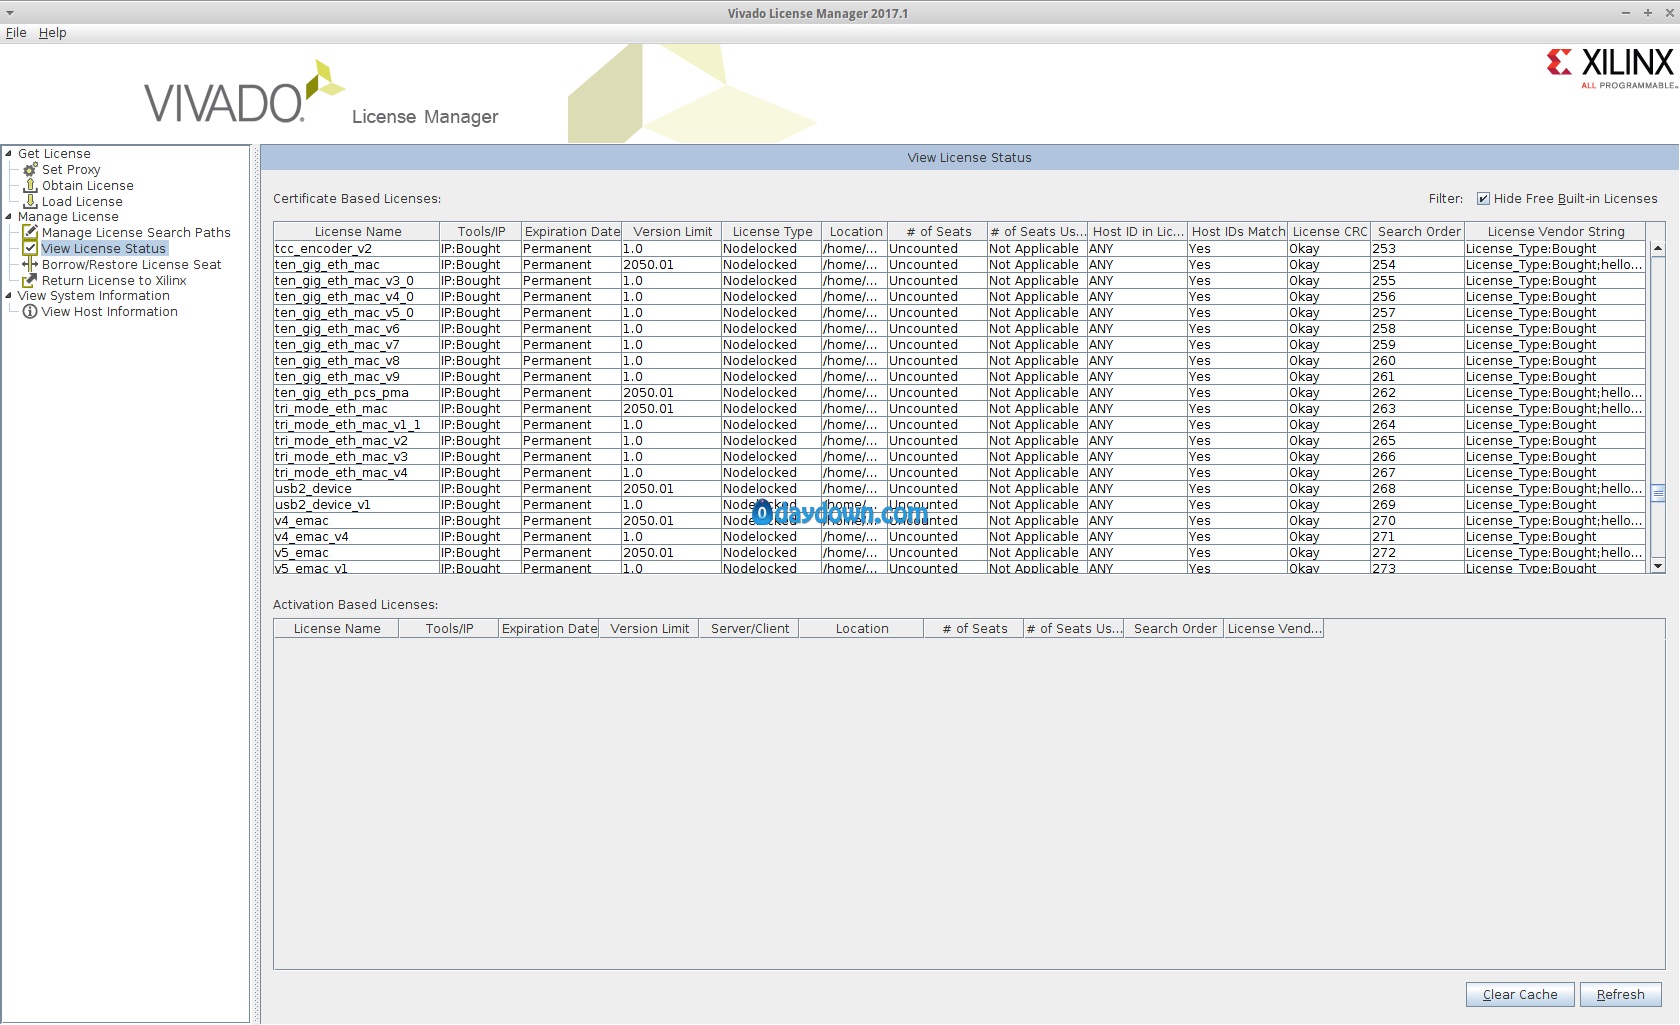Toggle Hide Free Built-in Licenses checkbox

1483,199
